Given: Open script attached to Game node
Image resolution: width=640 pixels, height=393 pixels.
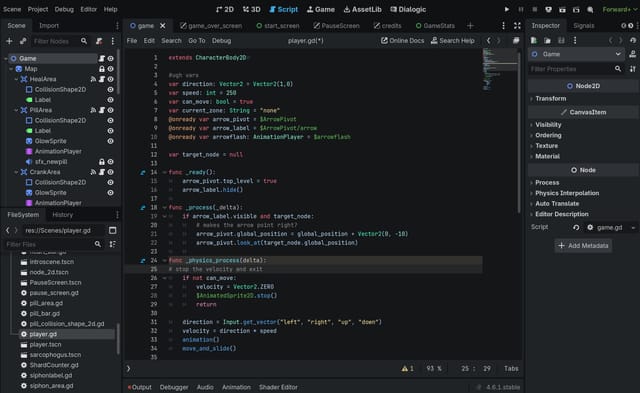Looking at the screenshot, I should [x=102, y=58].
